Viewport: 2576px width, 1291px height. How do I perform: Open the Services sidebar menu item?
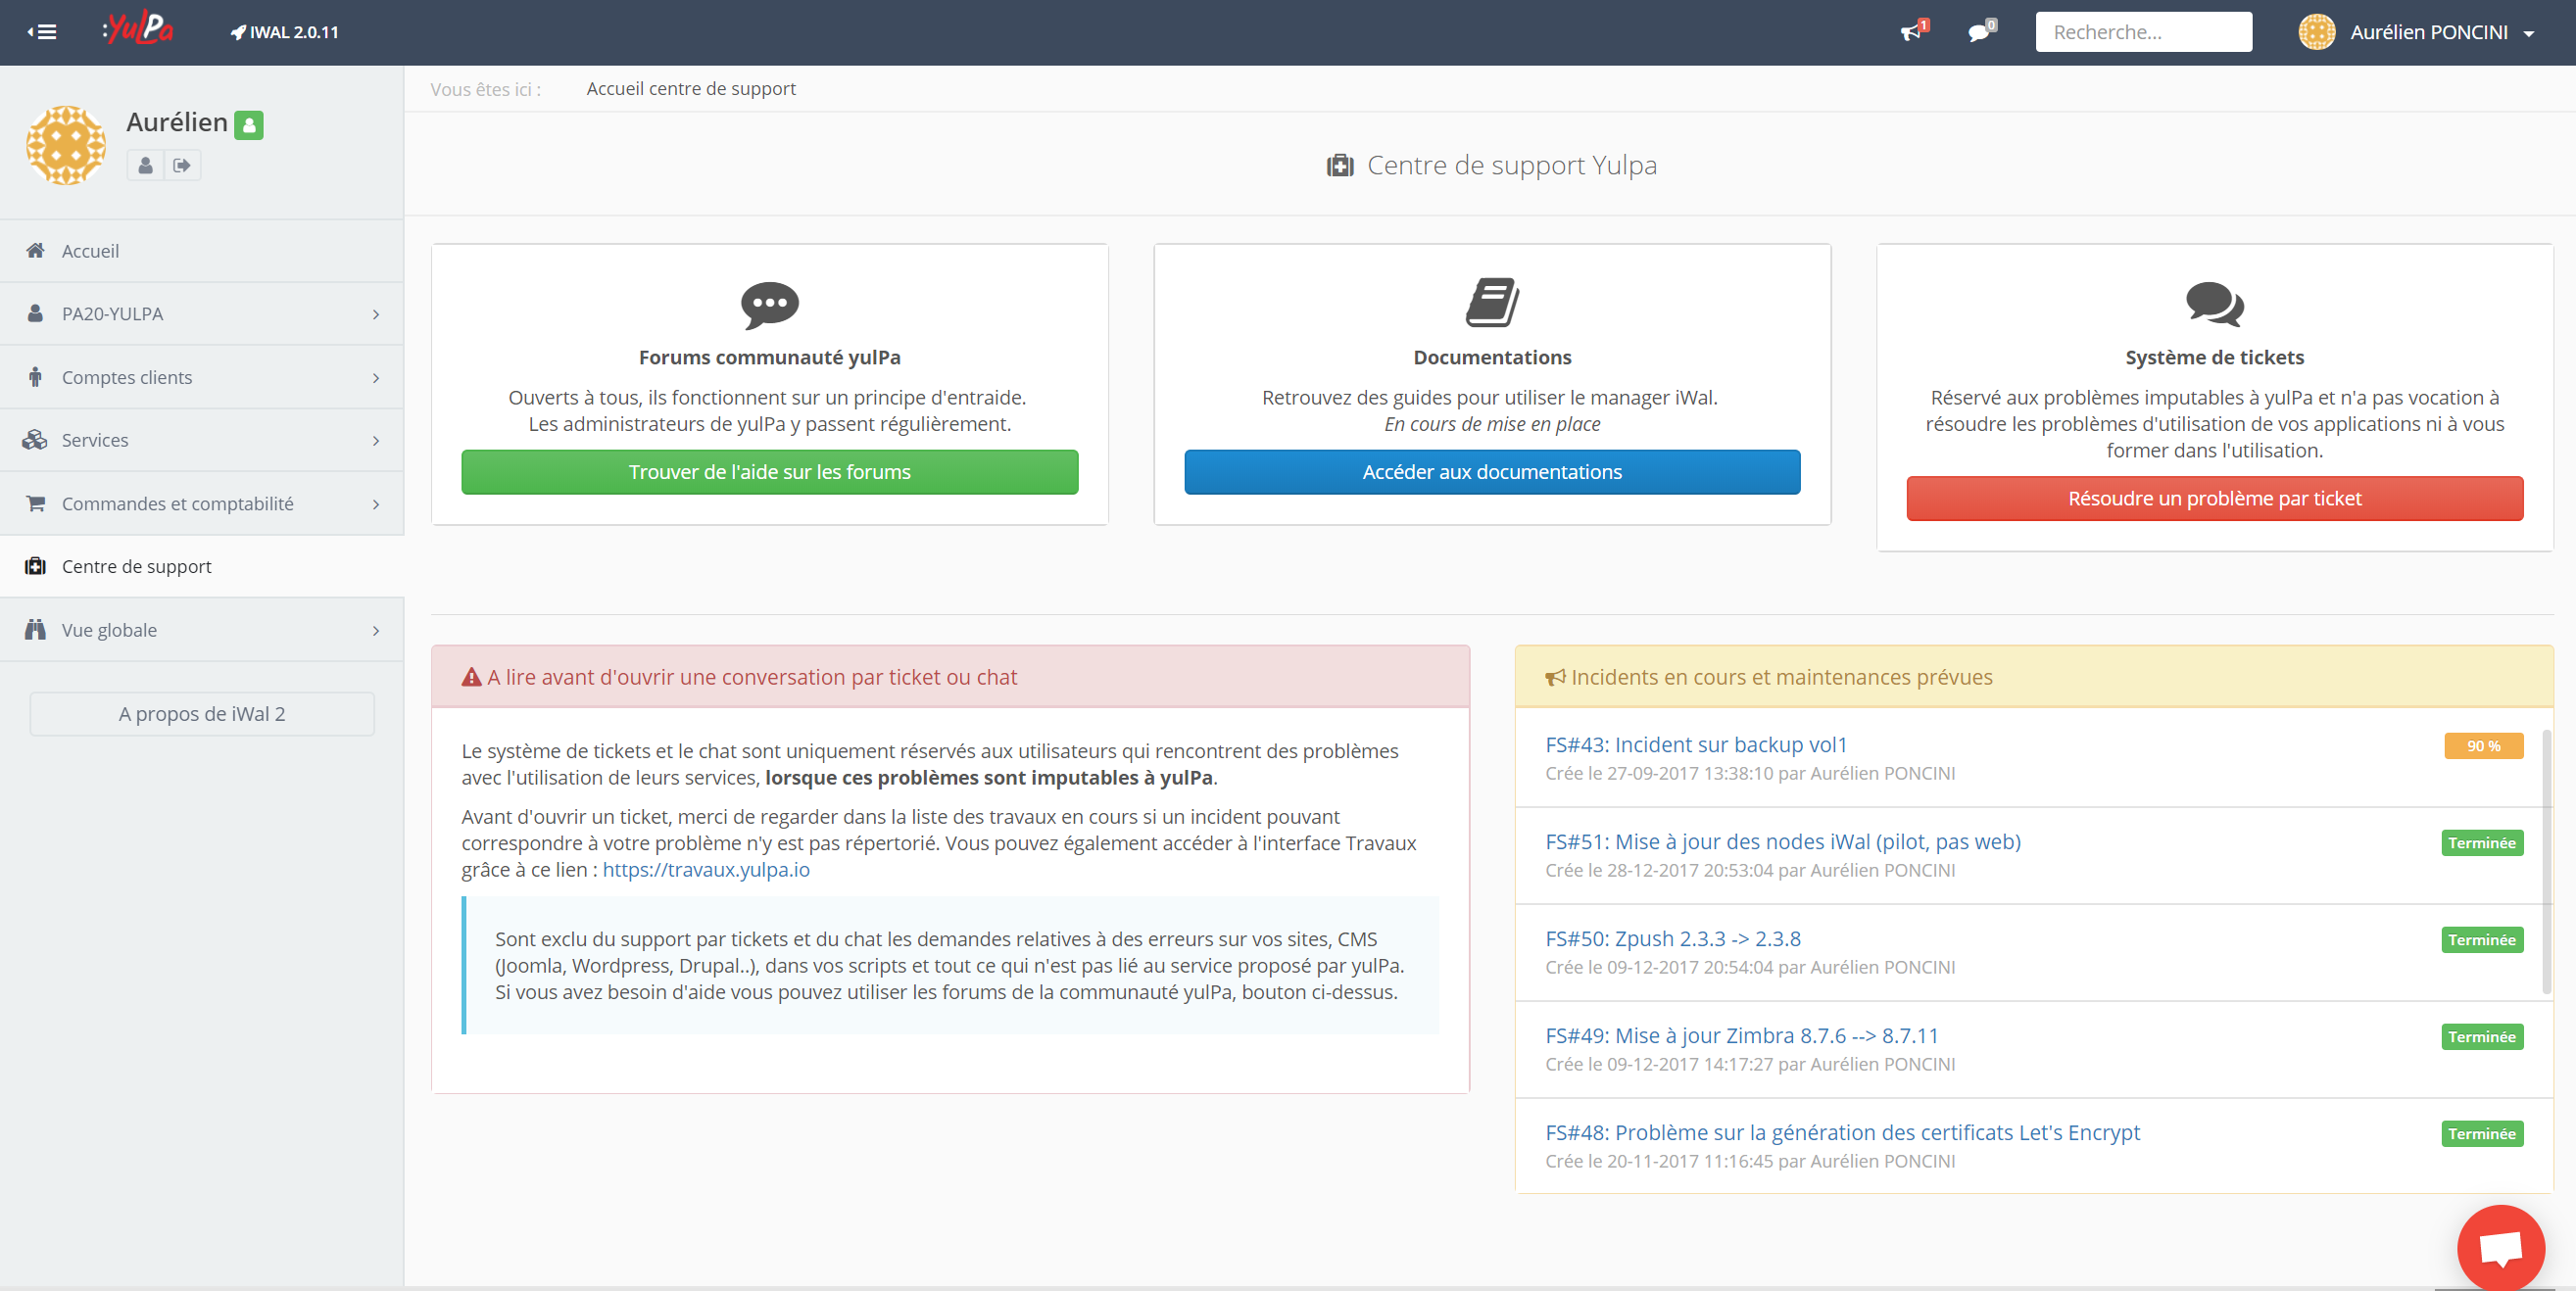[202, 440]
